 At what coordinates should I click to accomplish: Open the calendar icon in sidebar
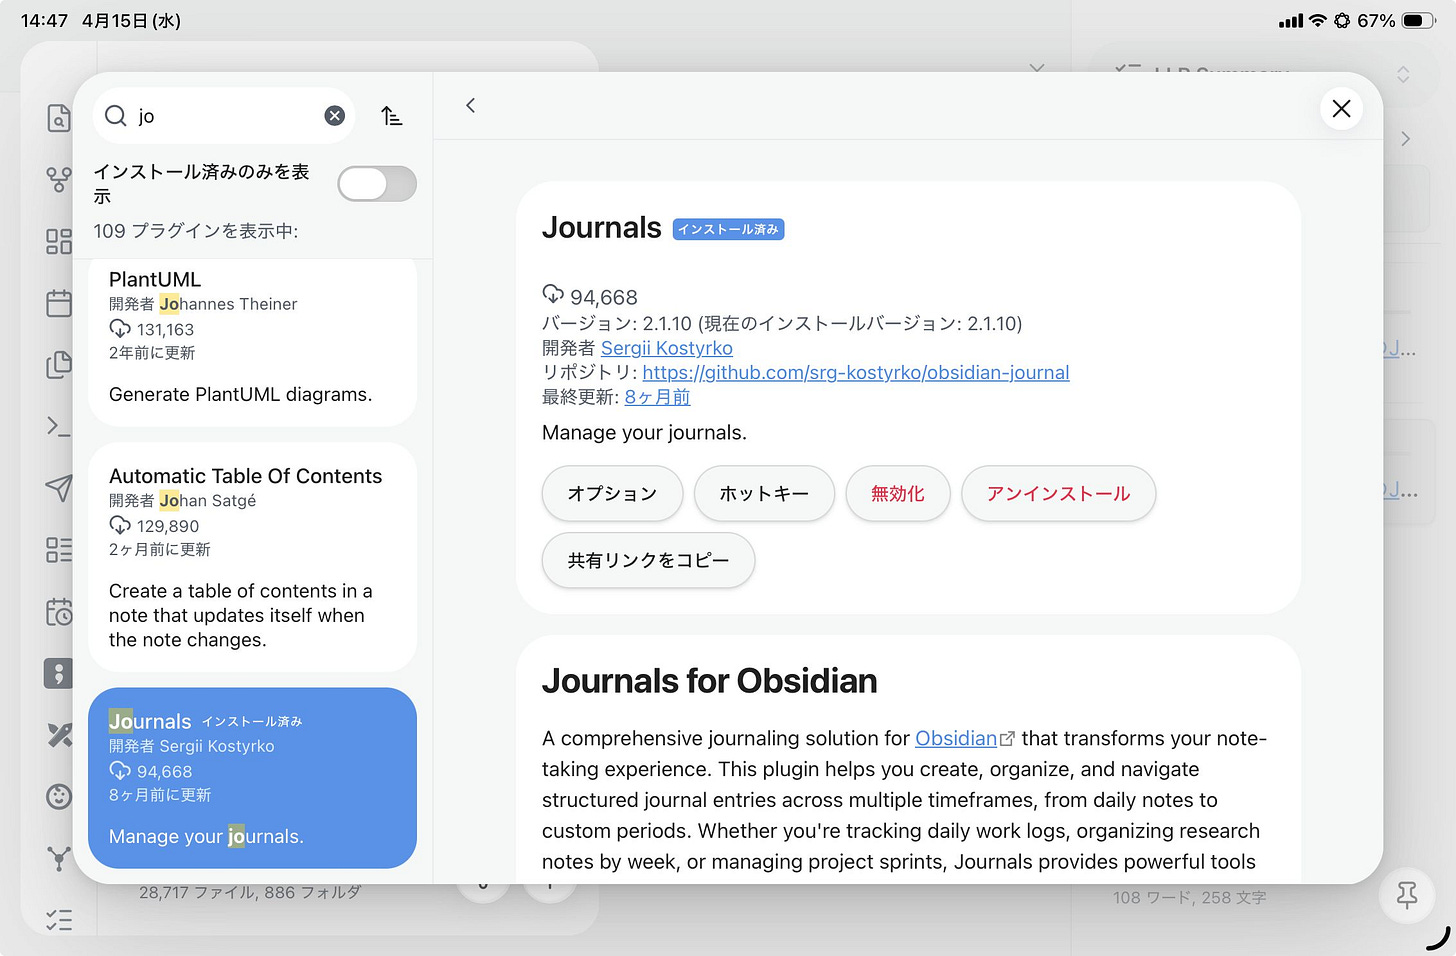[59, 303]
